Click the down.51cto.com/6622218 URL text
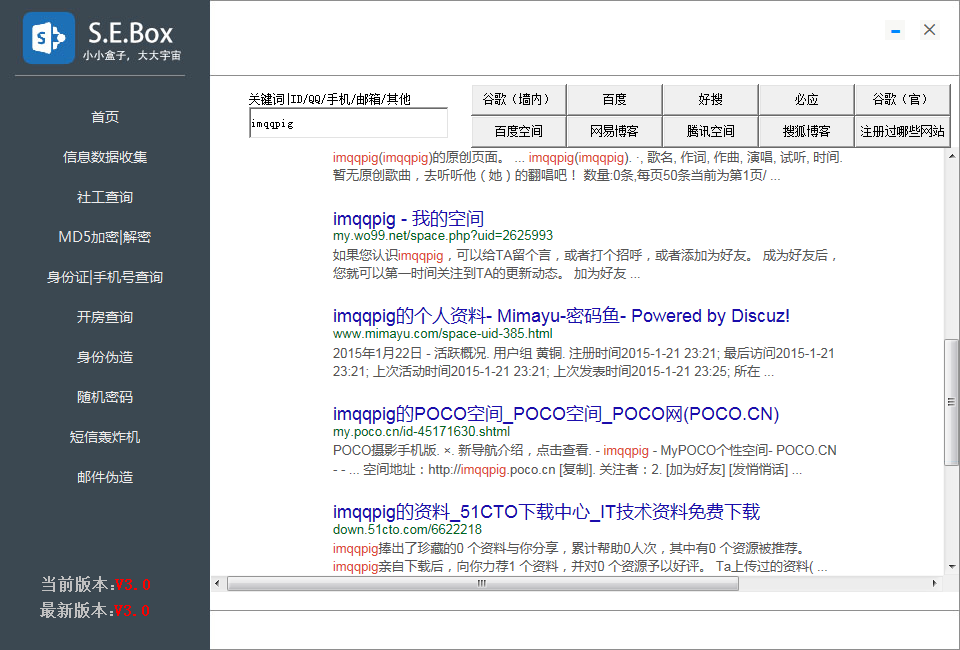 tap(407, 529)
